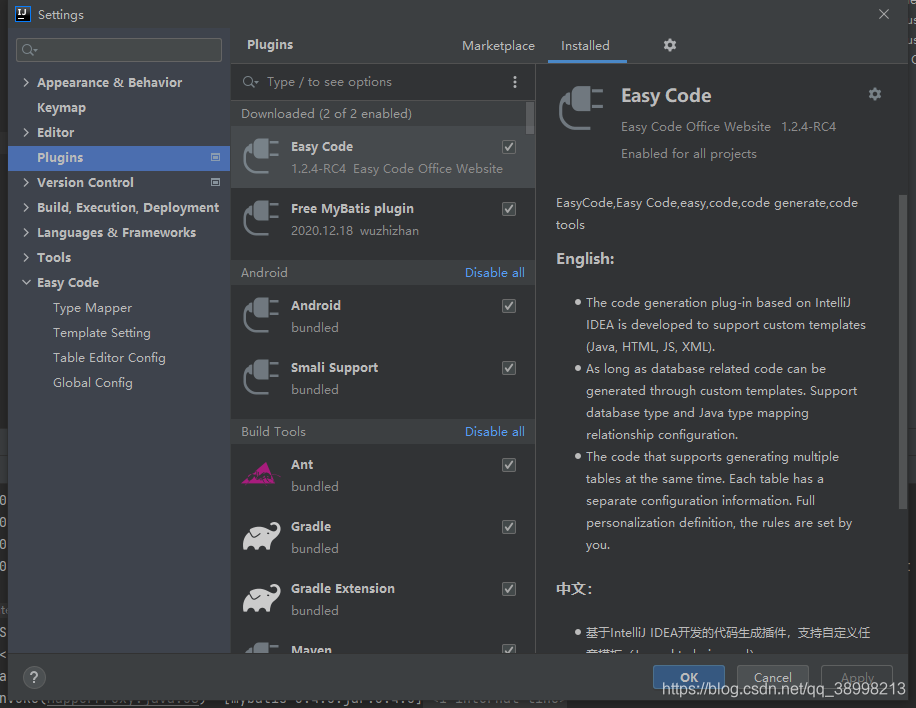The height and width of the screenshot is (708, 916).
Task: Toggle the Smali Support checkbox
Action: (509, 367)
